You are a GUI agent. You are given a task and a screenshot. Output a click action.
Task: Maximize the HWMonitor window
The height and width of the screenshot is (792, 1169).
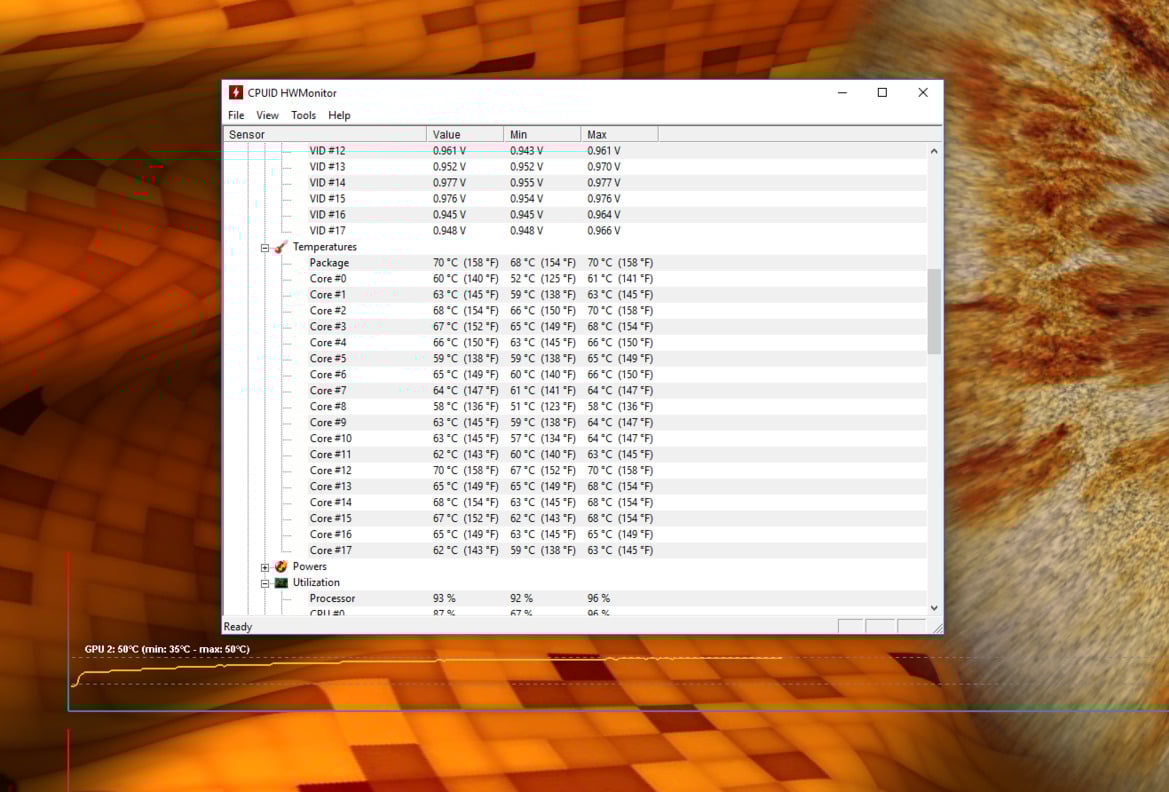pyautogui.click(x=882, y=92)
